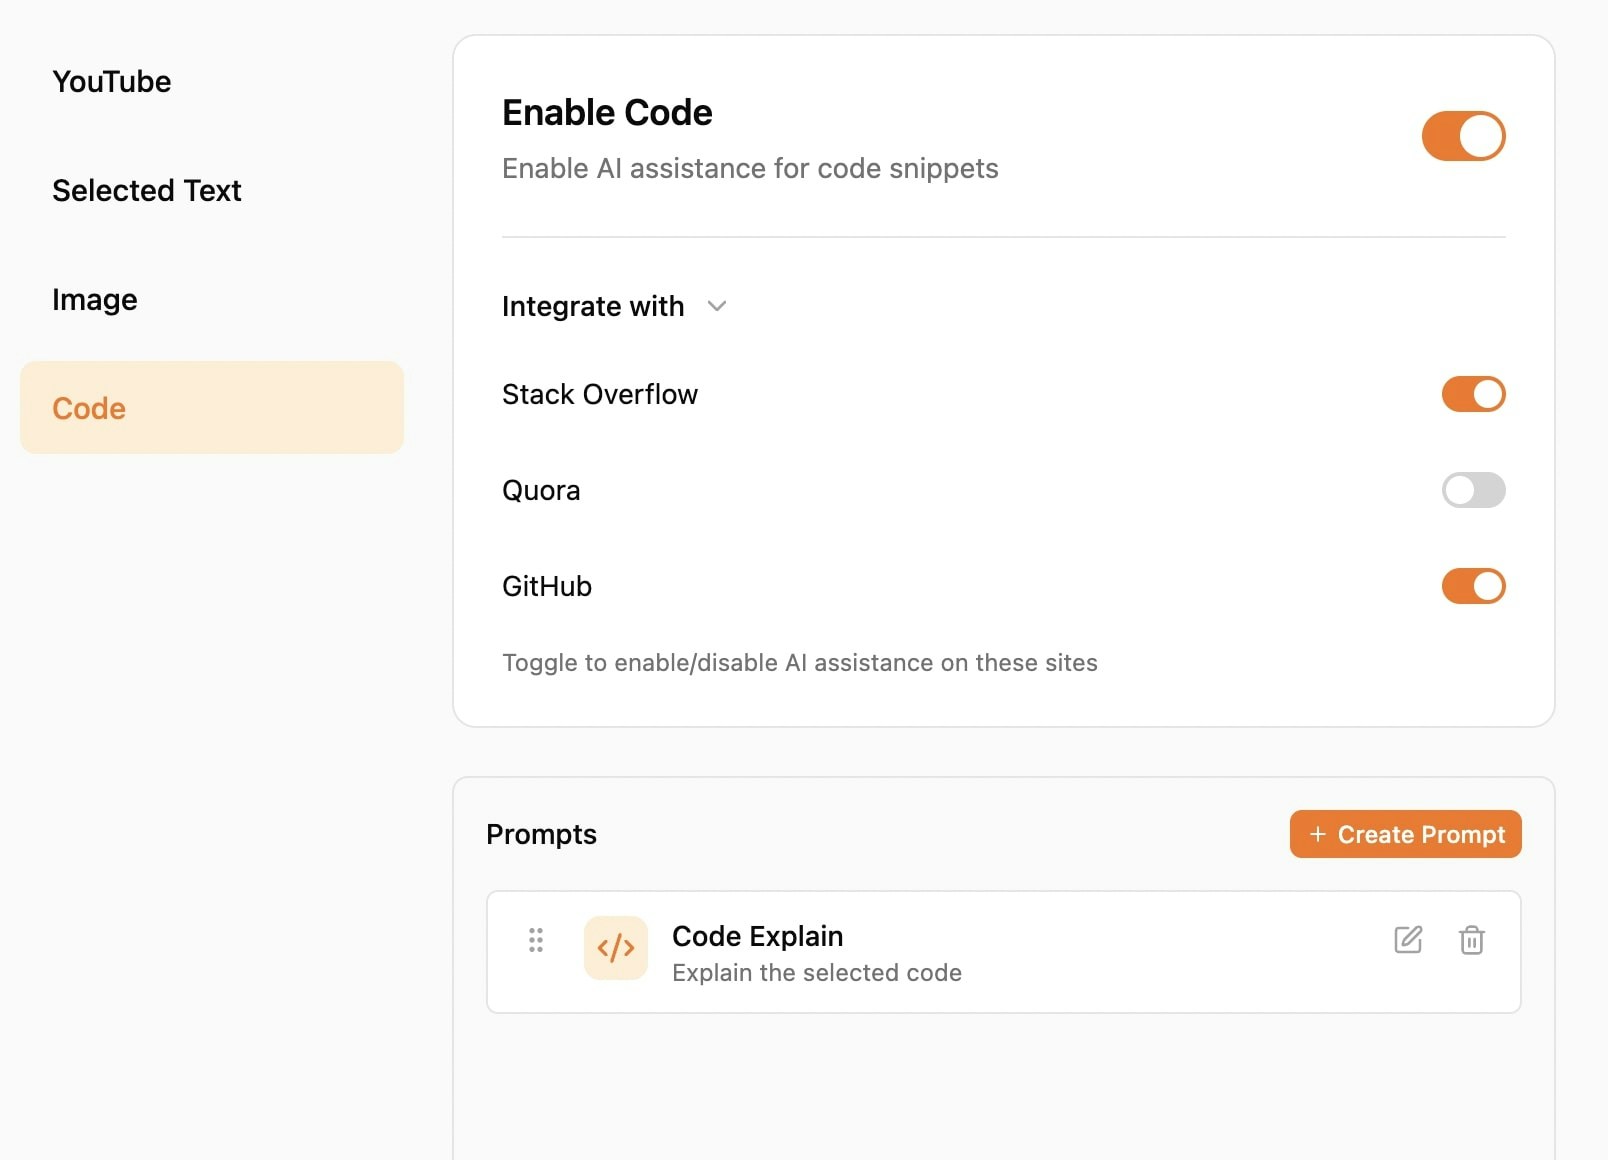Click the drag handle beside Code Explain
The image size is (1608, 1160).
click(536, 940)
